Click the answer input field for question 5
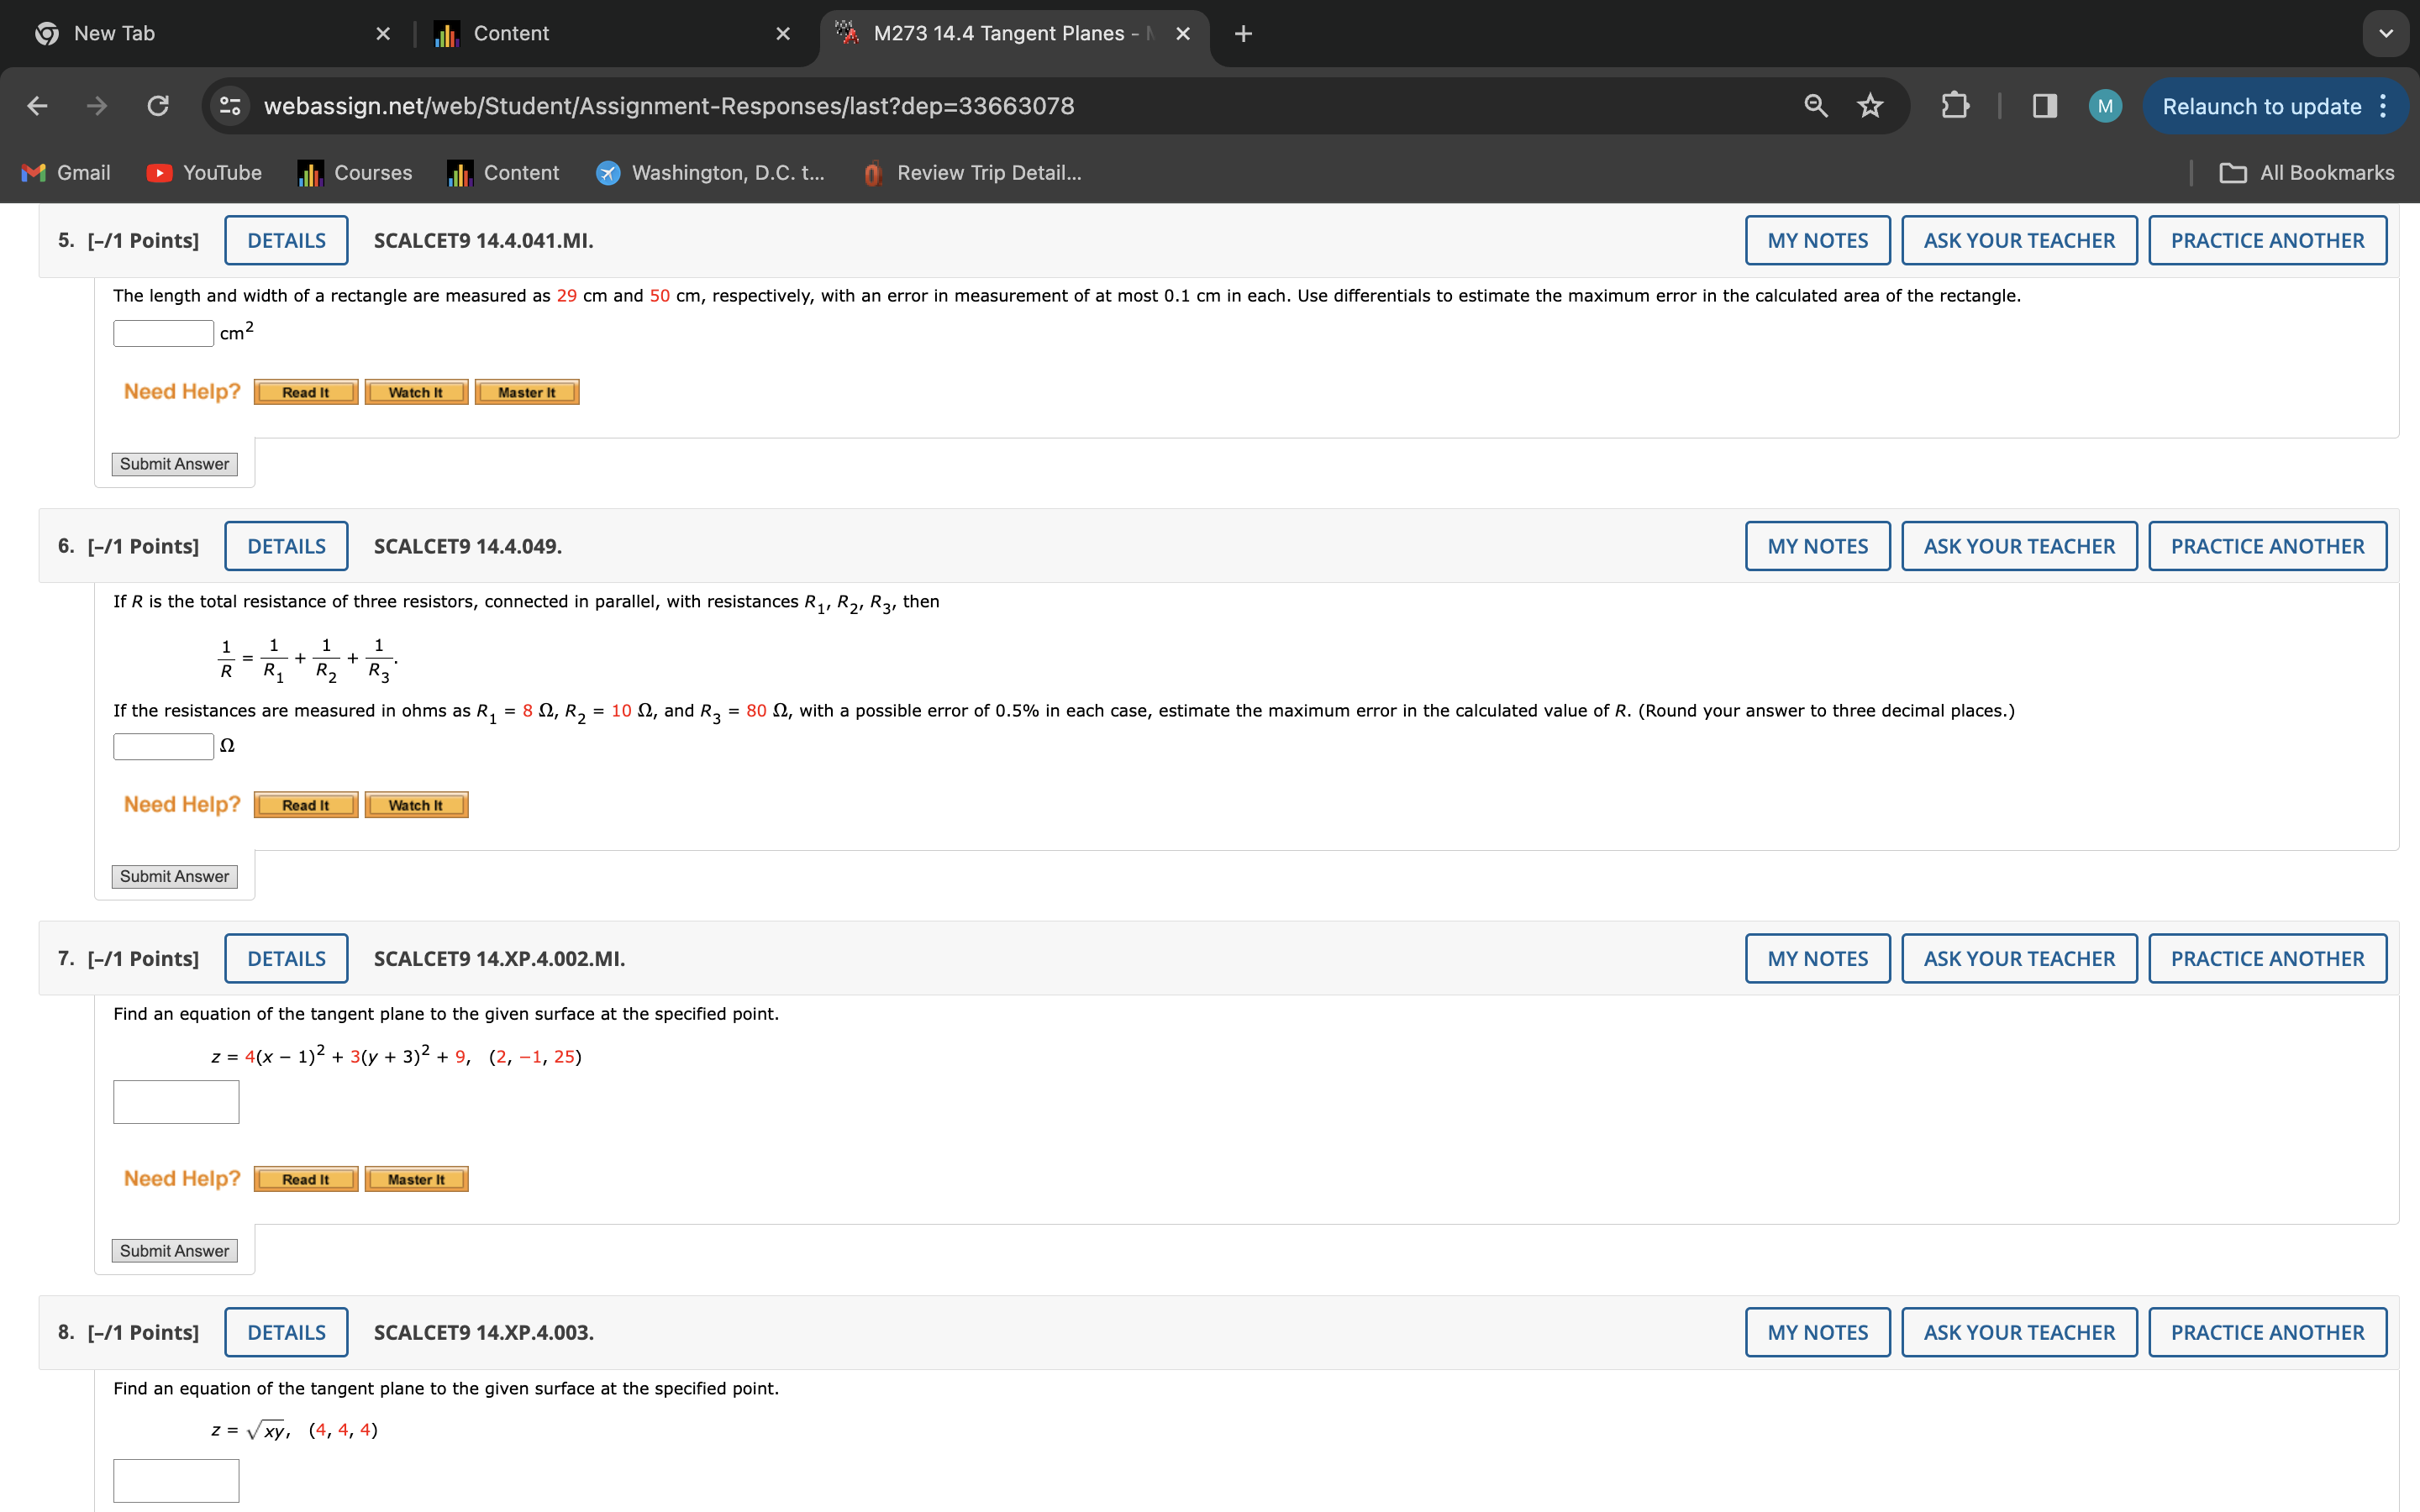Screen dimensions: 2420x1512 pyautogui.click(x=160, y=333)
